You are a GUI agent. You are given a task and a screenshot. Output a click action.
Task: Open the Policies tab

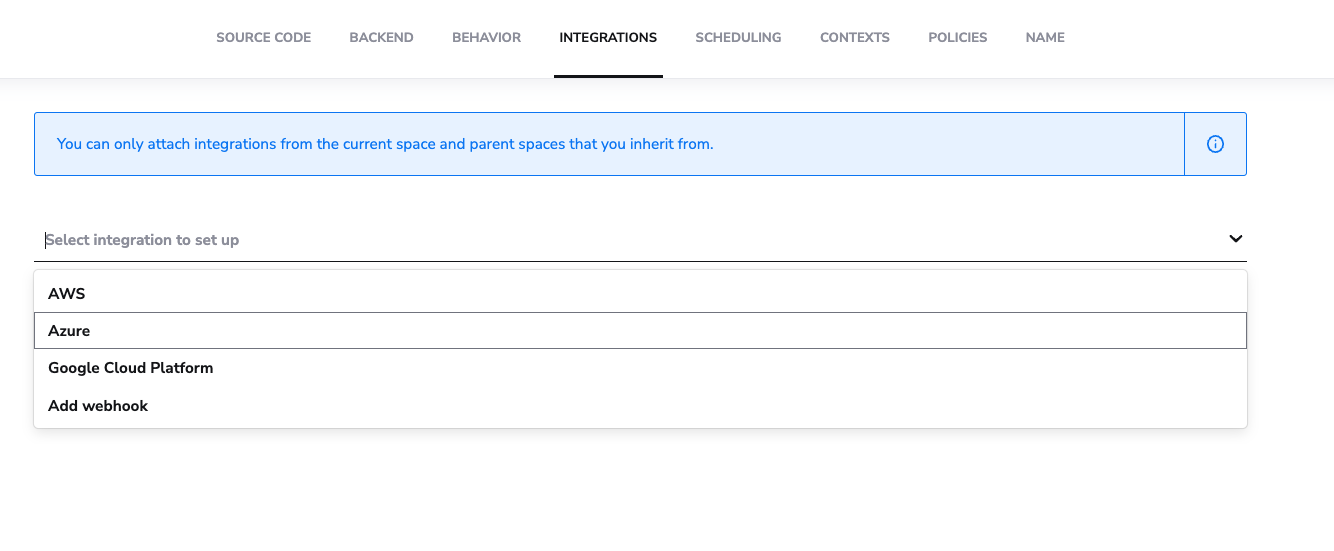coord(957,38)
